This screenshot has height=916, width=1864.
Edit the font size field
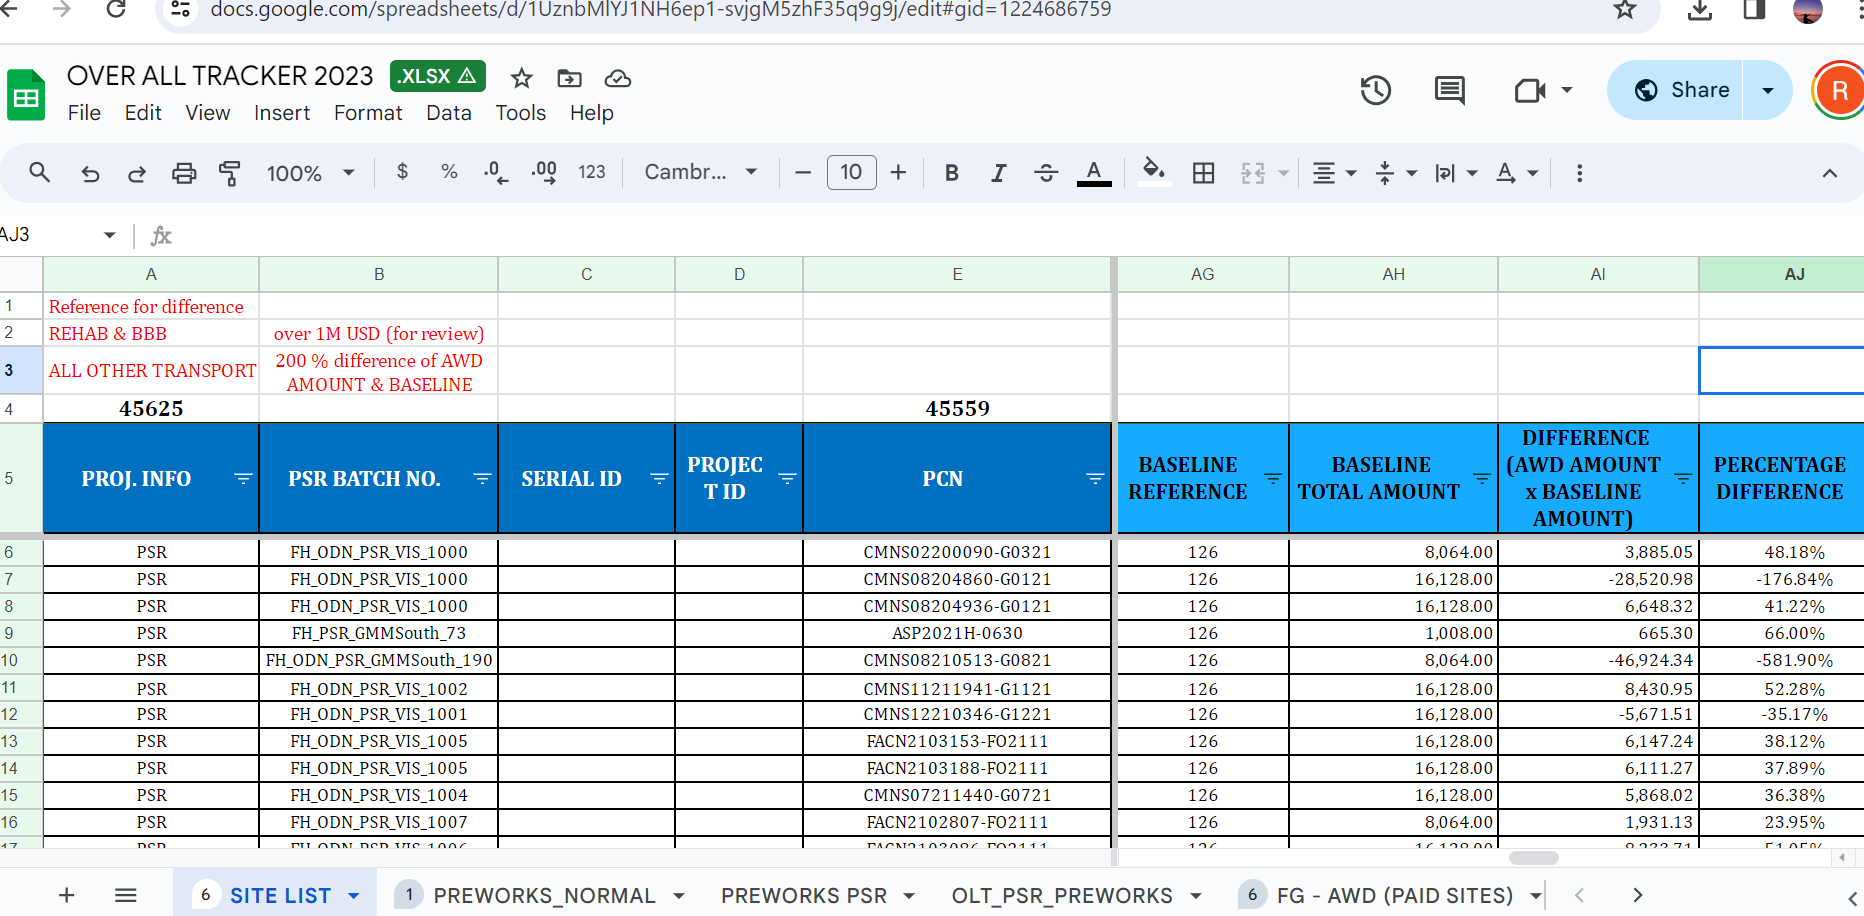pyautogui.click(x=851, y=172)
